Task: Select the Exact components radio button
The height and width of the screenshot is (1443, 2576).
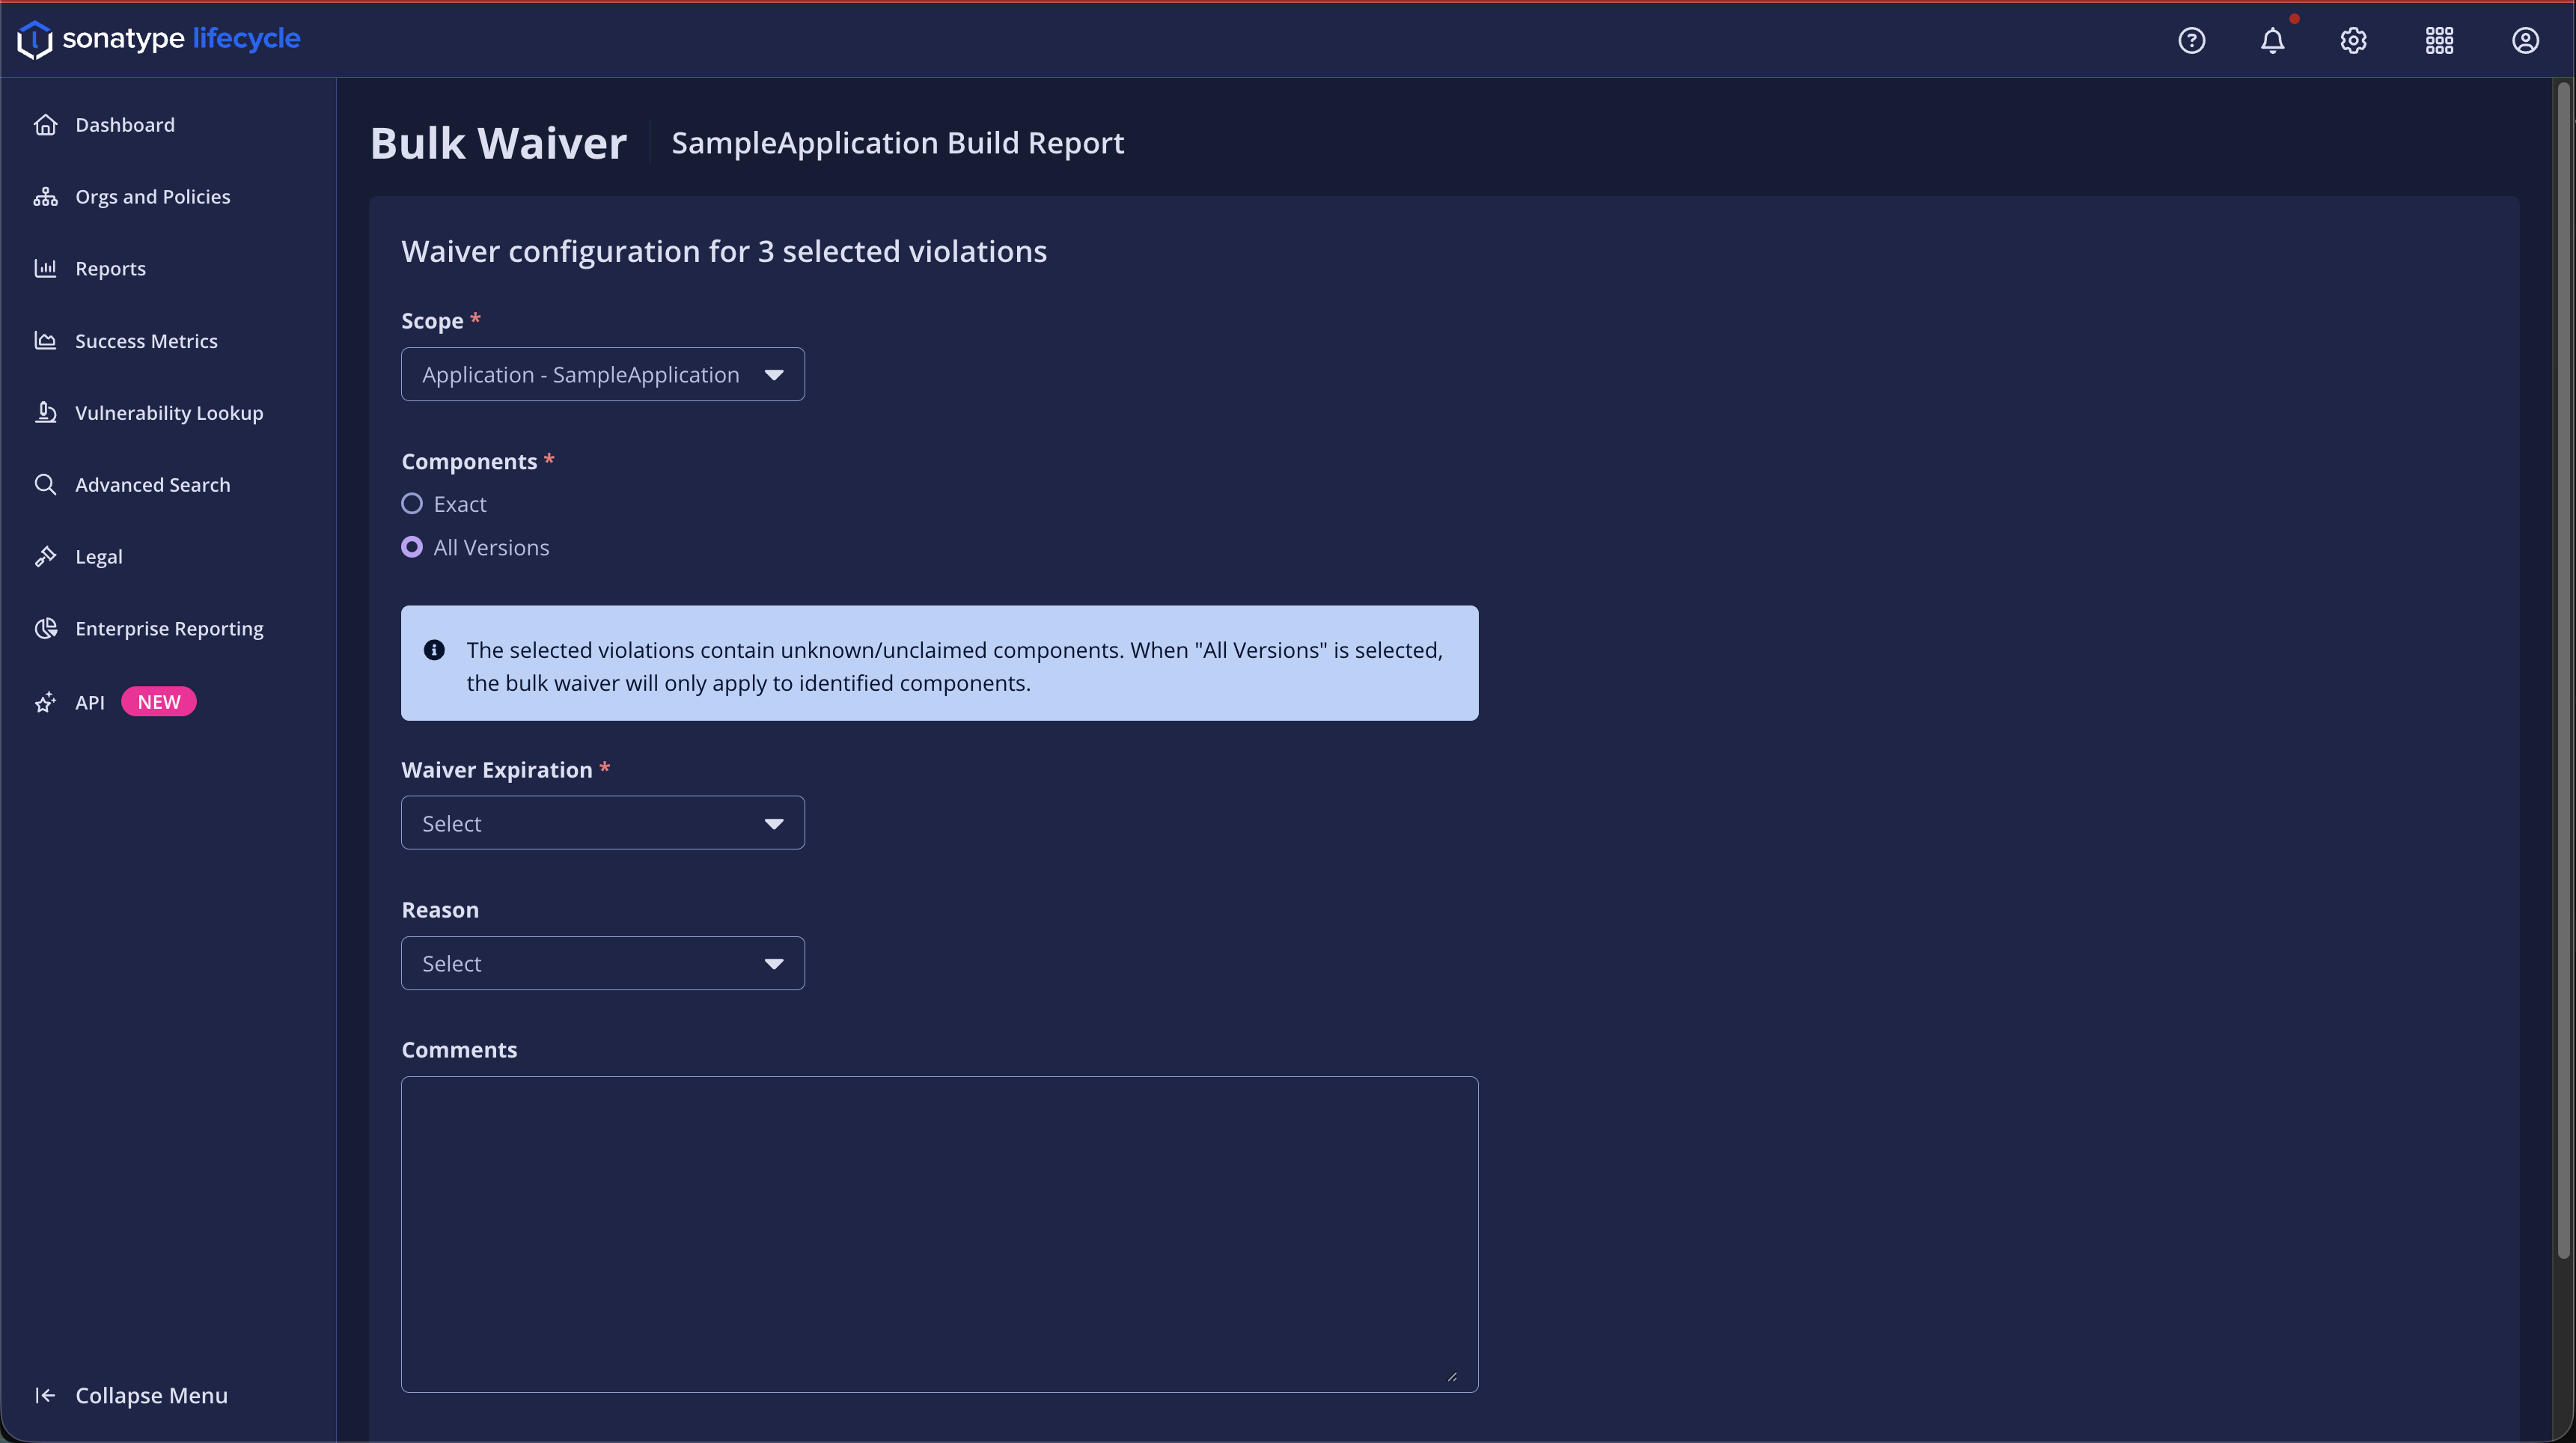Action: (x=412, y=504)
